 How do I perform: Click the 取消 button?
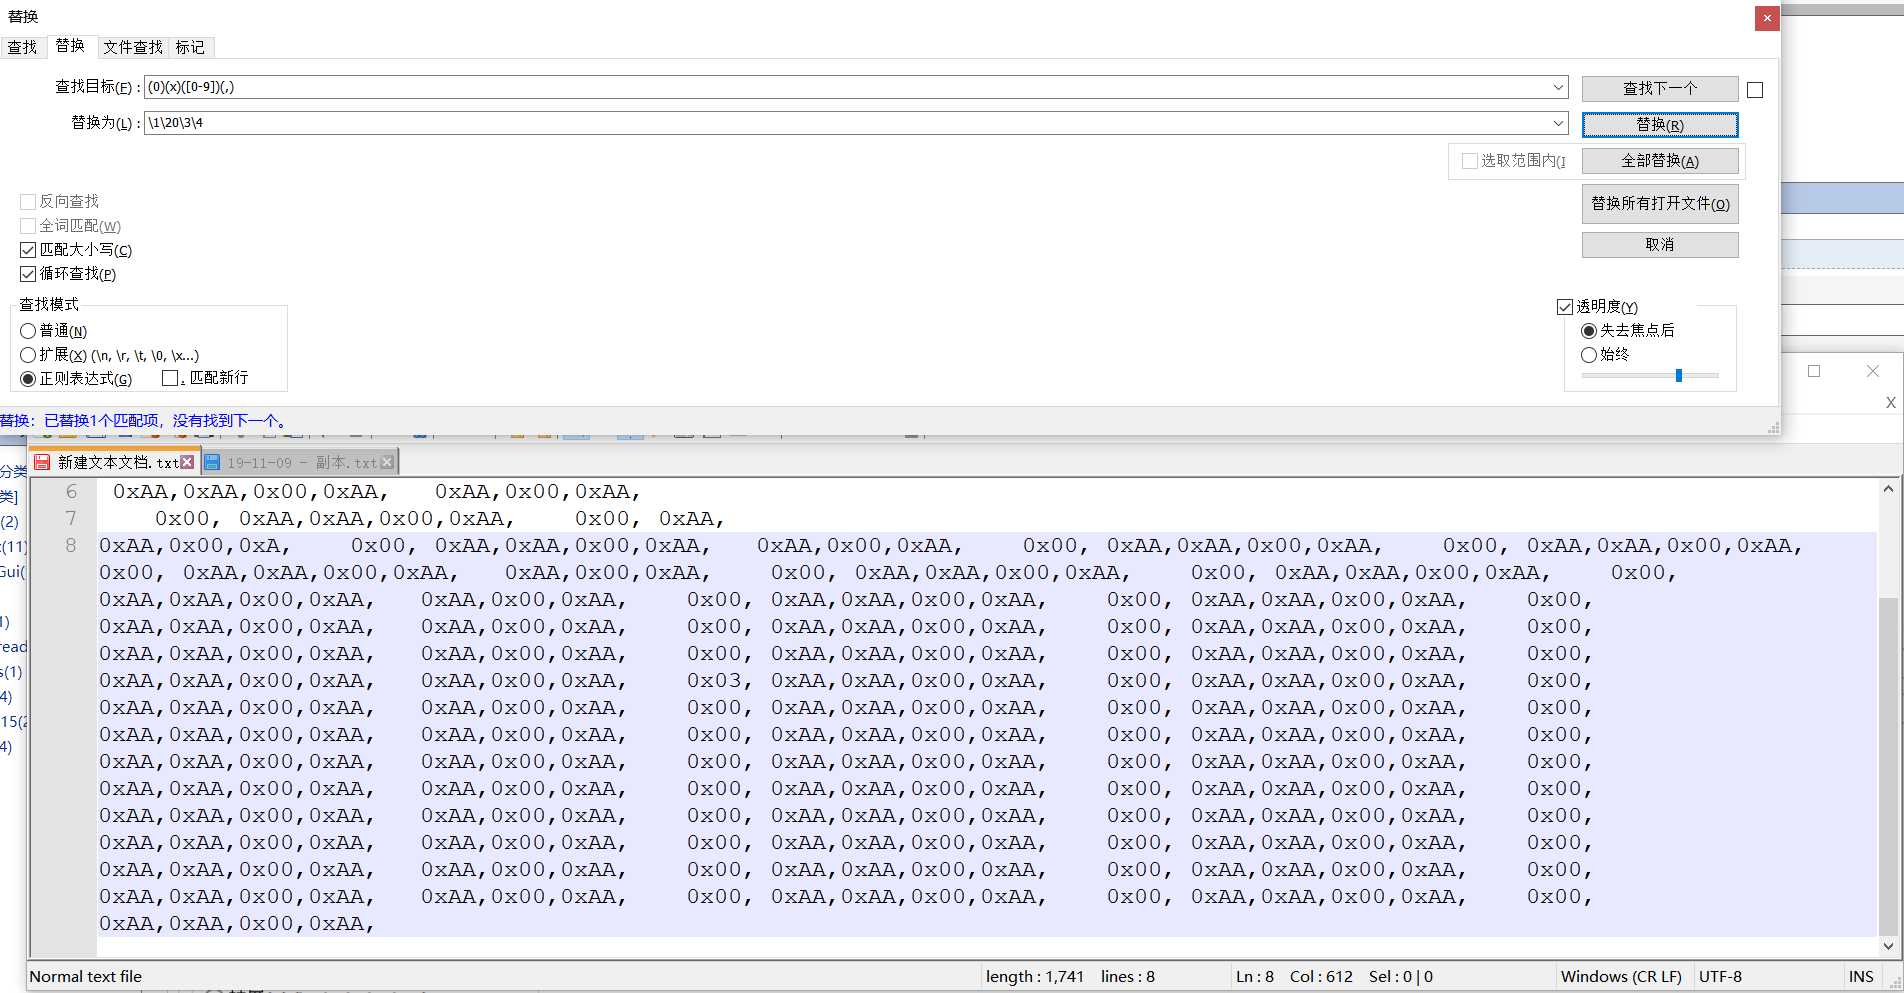[1660, 245]
